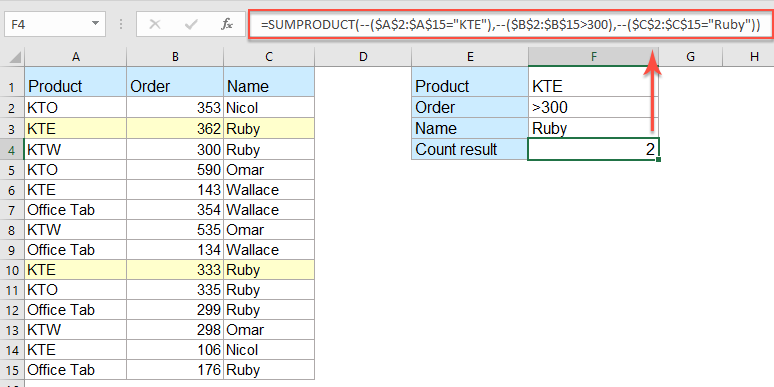This screenshot has height=387, width=774.
Task: Click cell with order value 590
Action: (175, 170)
